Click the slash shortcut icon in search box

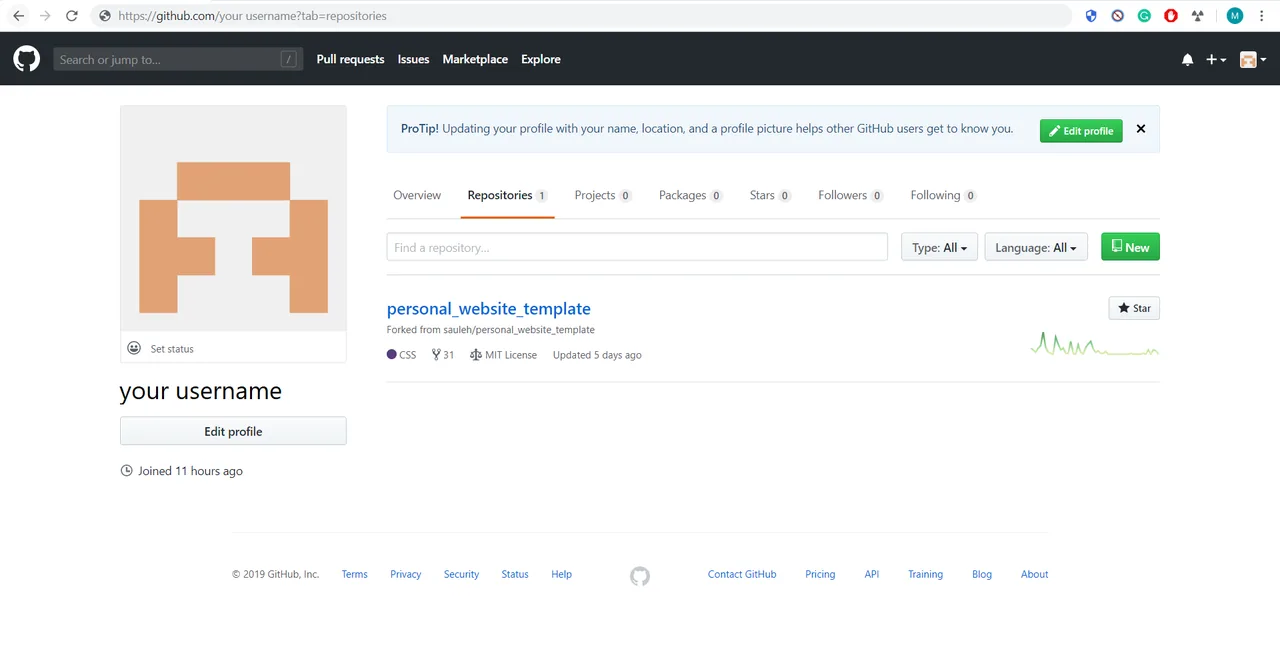pos(288,60)
